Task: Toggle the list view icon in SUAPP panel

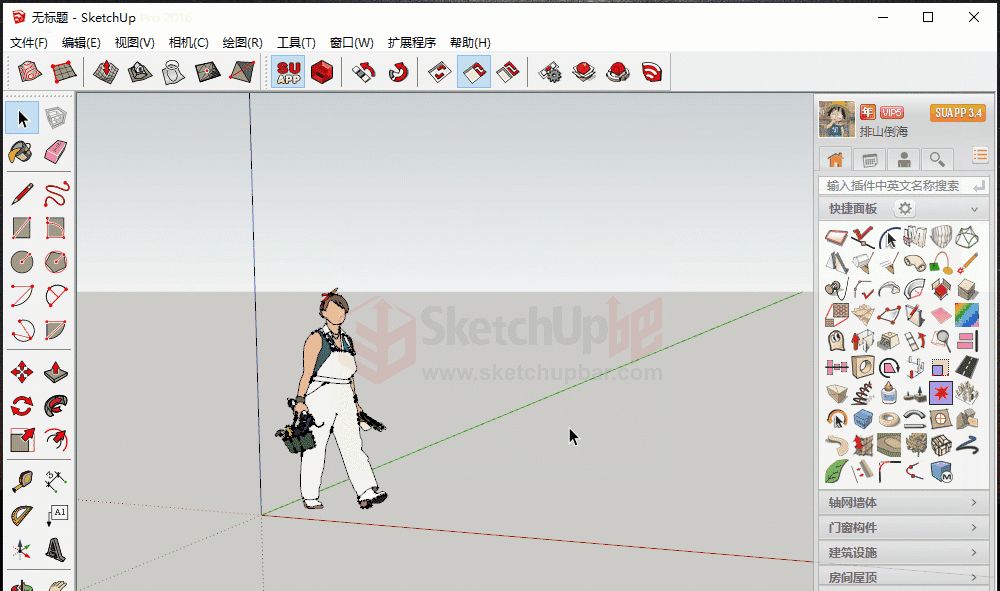Action: tap(980, 156)
